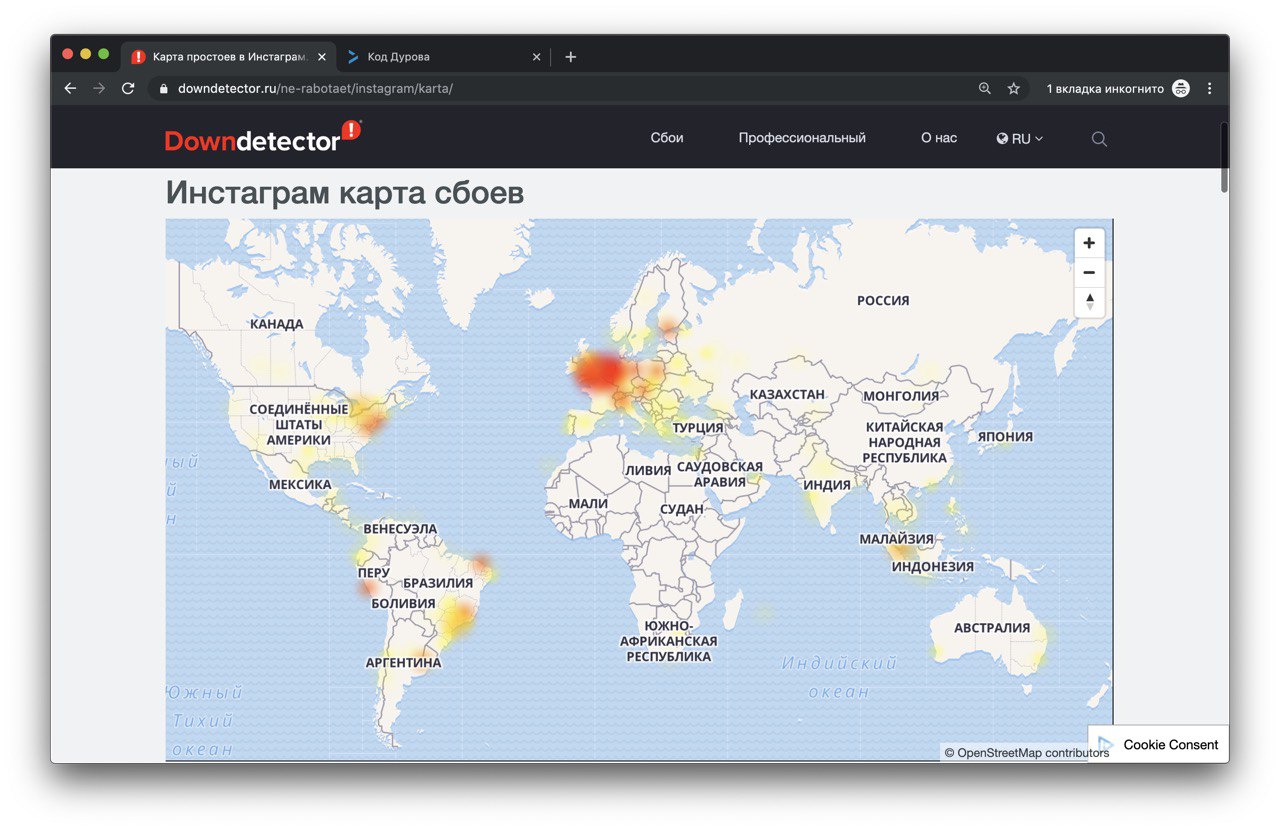The width and height of the screenshot is (1280, 830).
Task: Click the ЛИВИЯ label on map
Action: click(648, 470)
